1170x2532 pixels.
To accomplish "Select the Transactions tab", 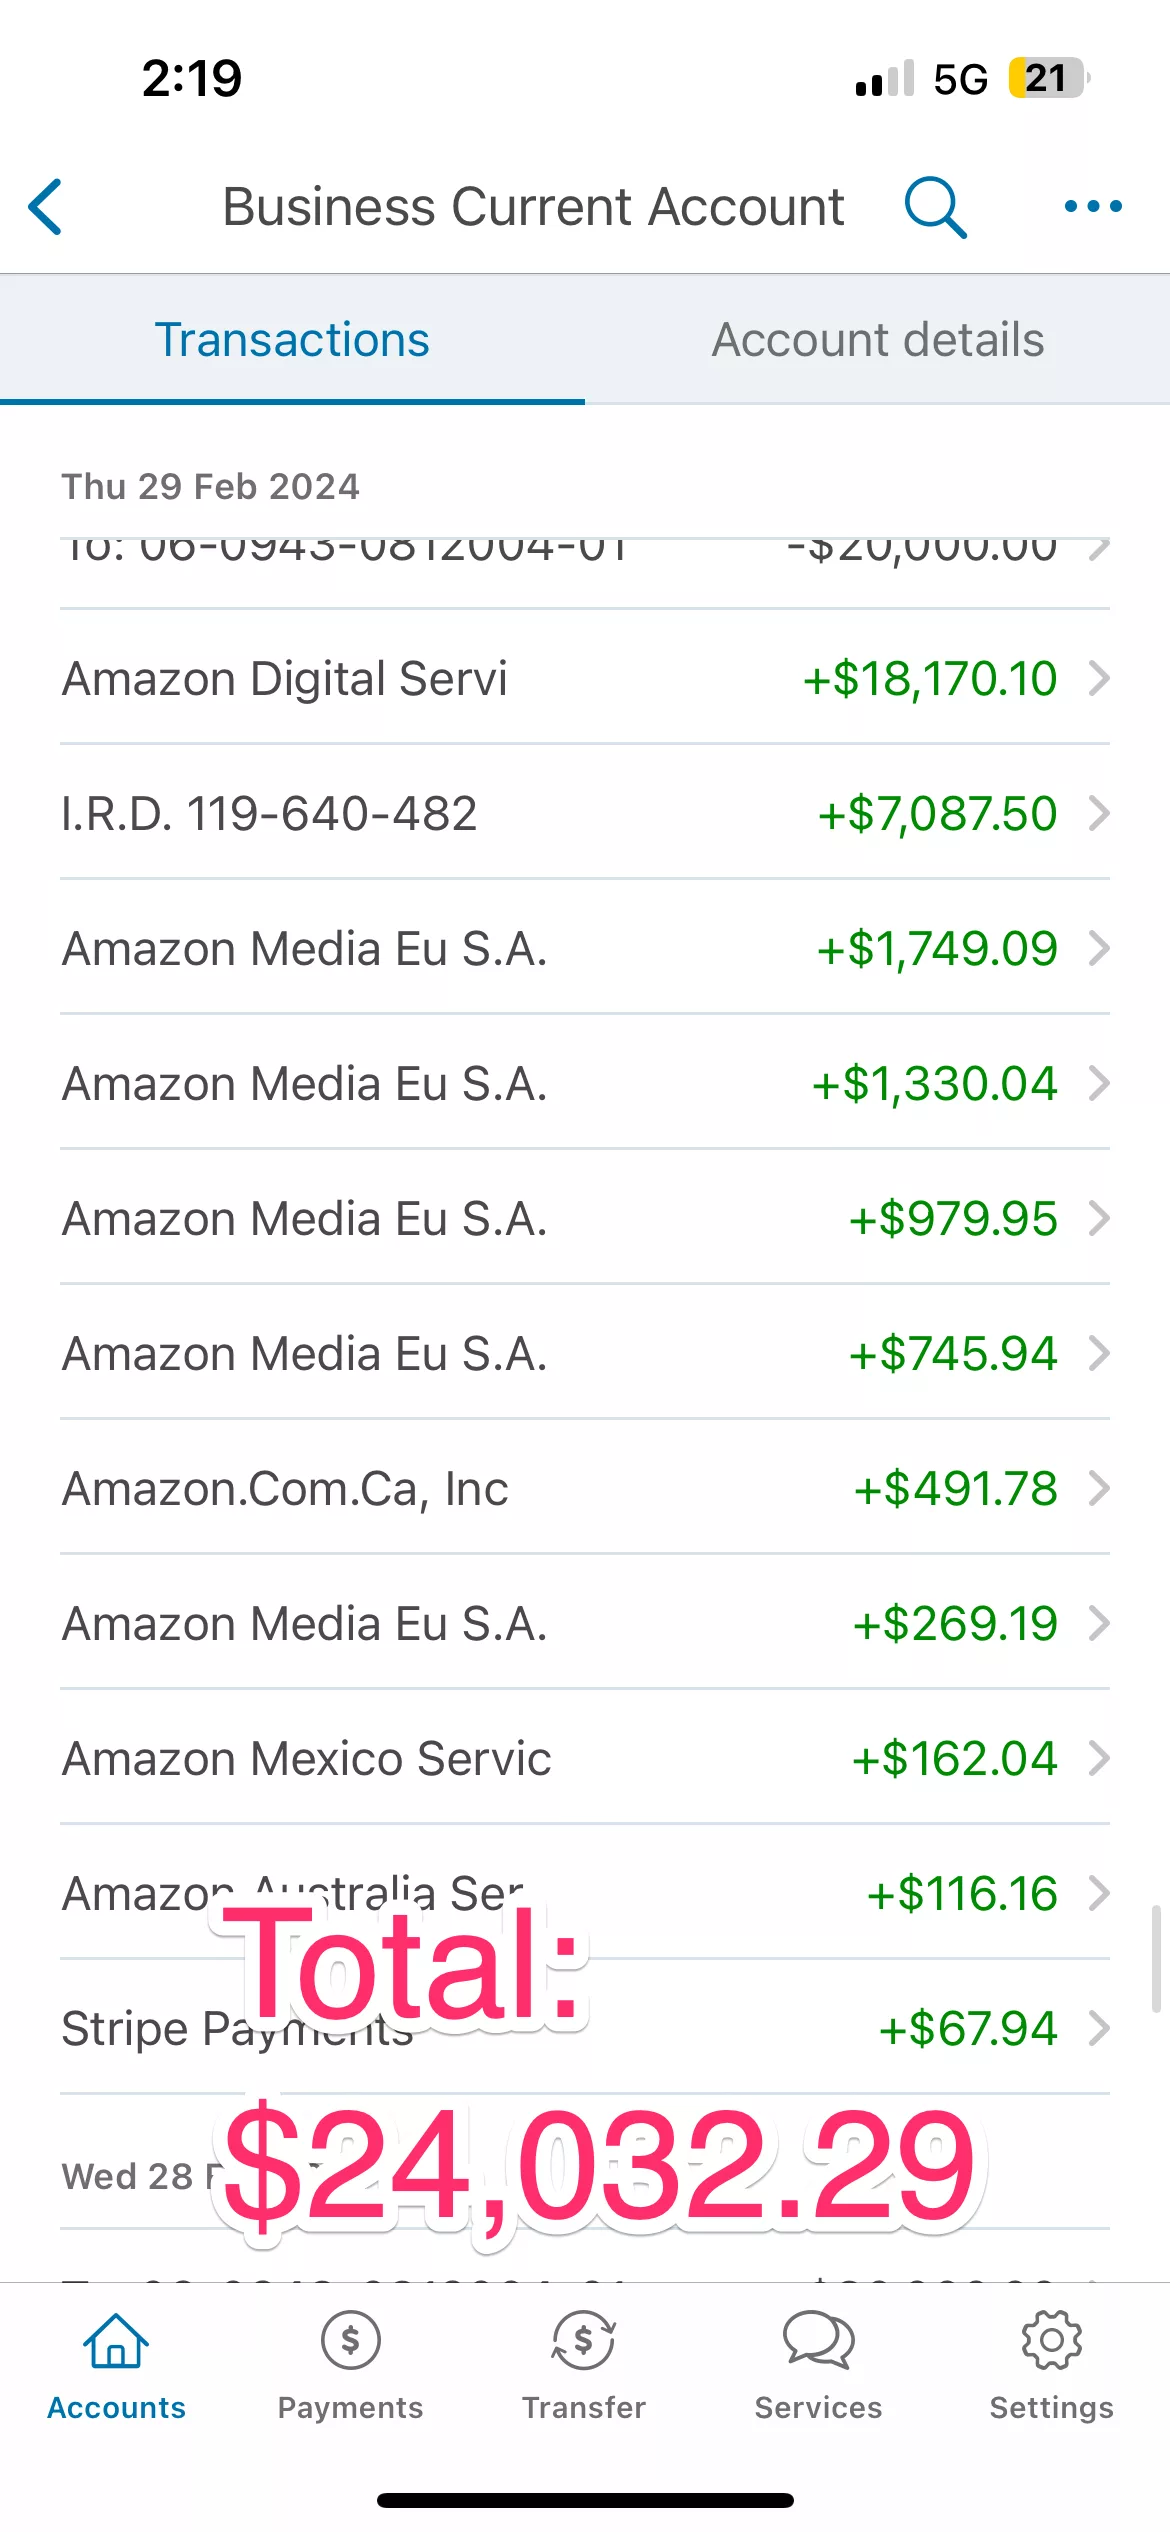I will tap(292, 340).
